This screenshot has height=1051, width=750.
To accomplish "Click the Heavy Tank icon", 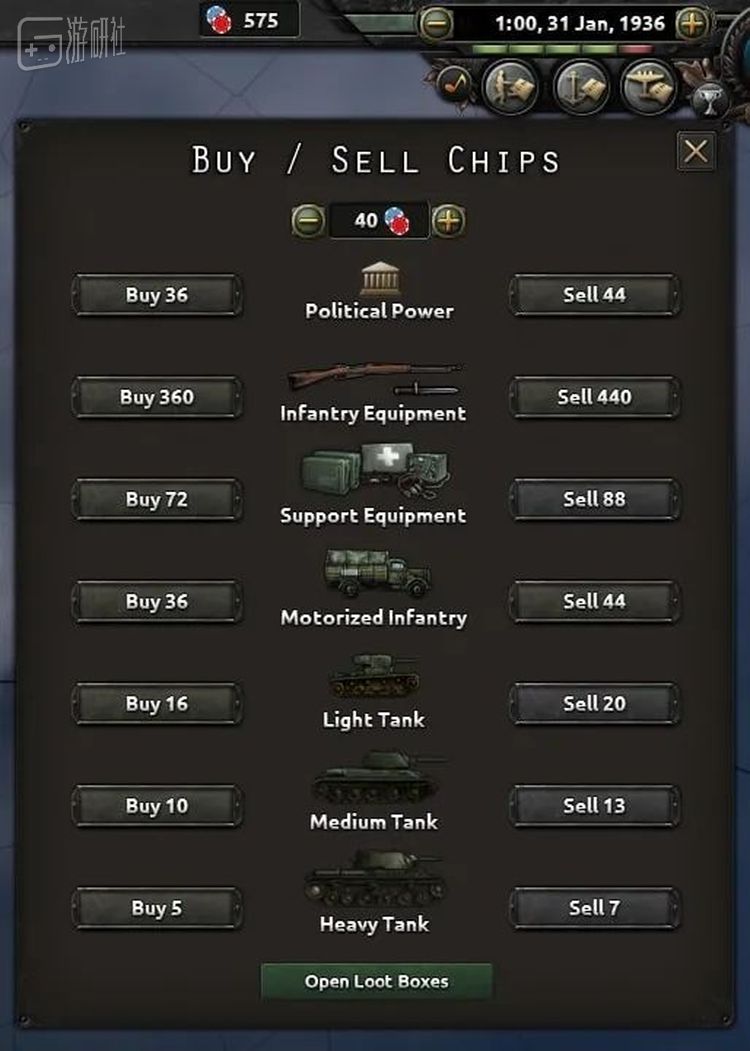I will coord(374,881).
